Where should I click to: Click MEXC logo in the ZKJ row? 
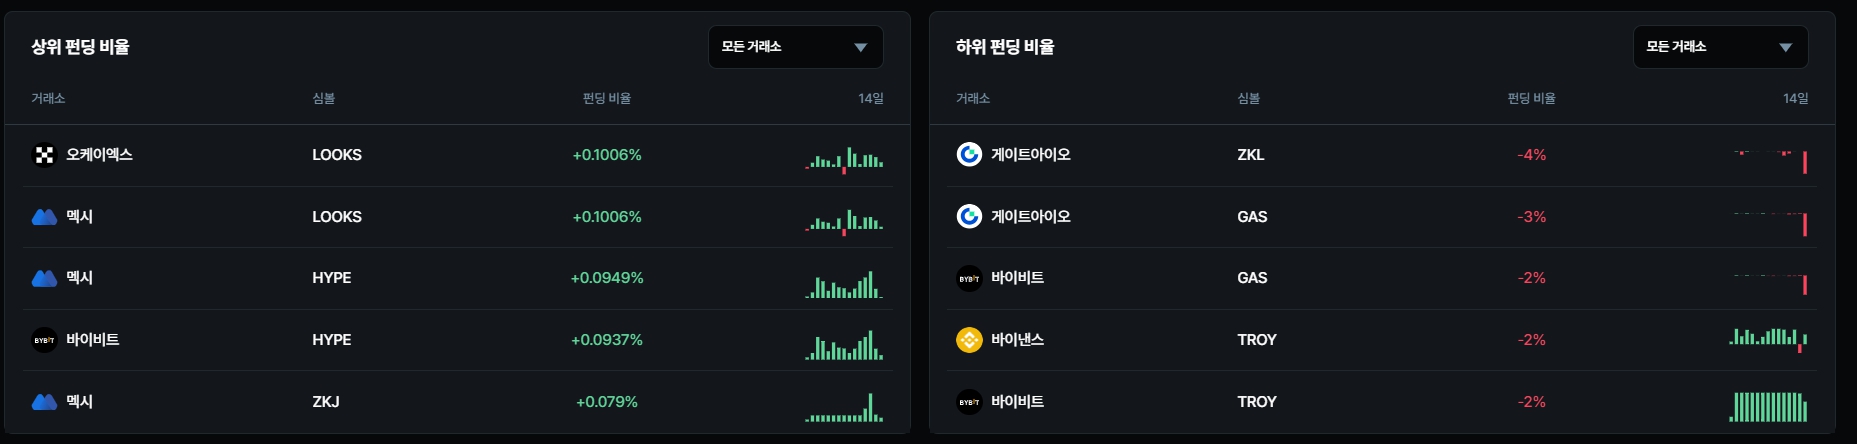pyautogui.click(x=44, y=402)
